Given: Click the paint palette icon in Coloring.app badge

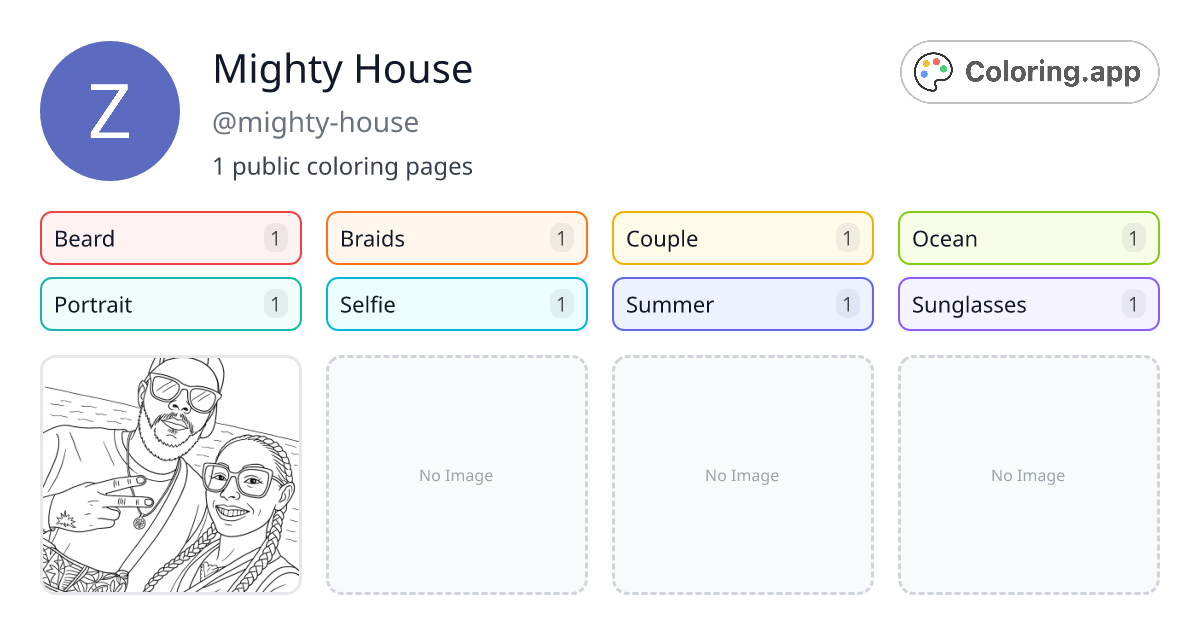Looking at the screenshot, I should [933, 71].
